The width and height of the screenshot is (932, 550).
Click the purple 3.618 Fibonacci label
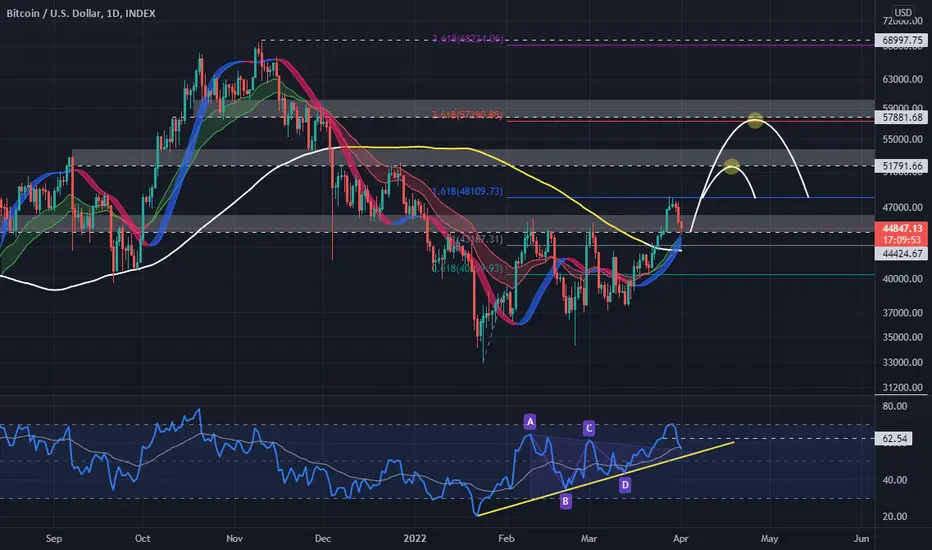468,39
